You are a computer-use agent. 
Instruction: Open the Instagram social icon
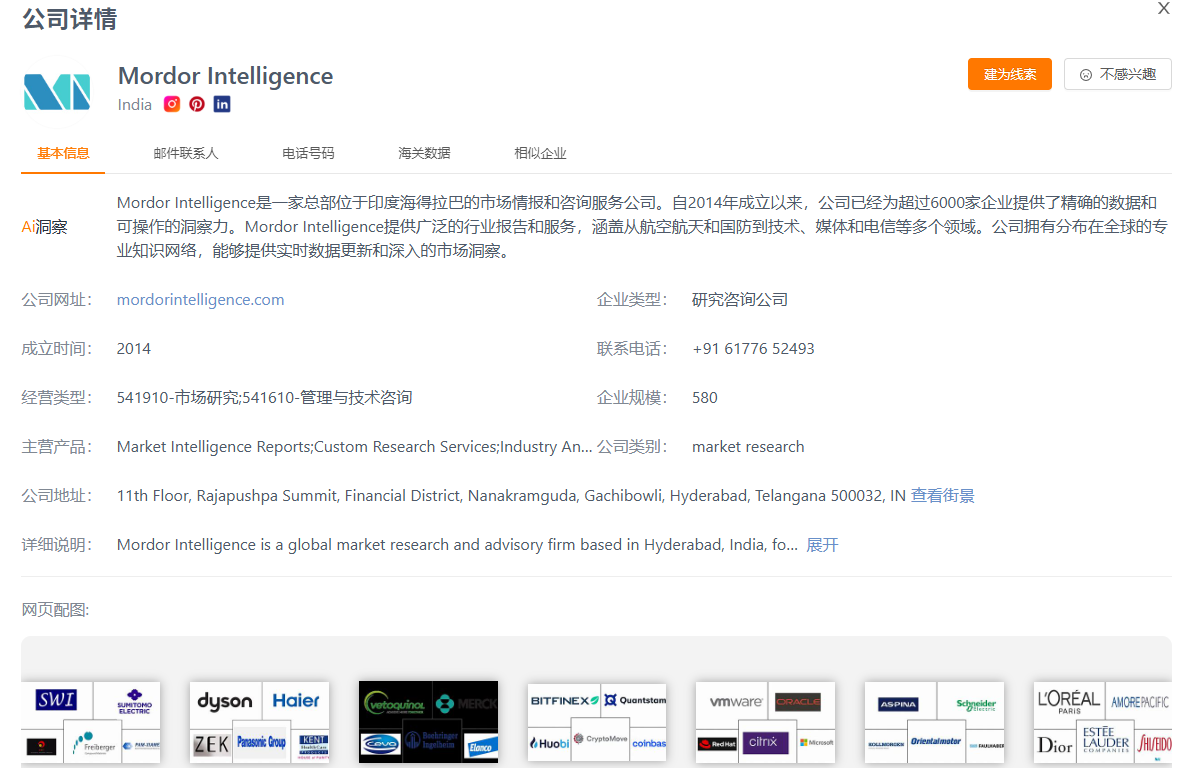172,104
